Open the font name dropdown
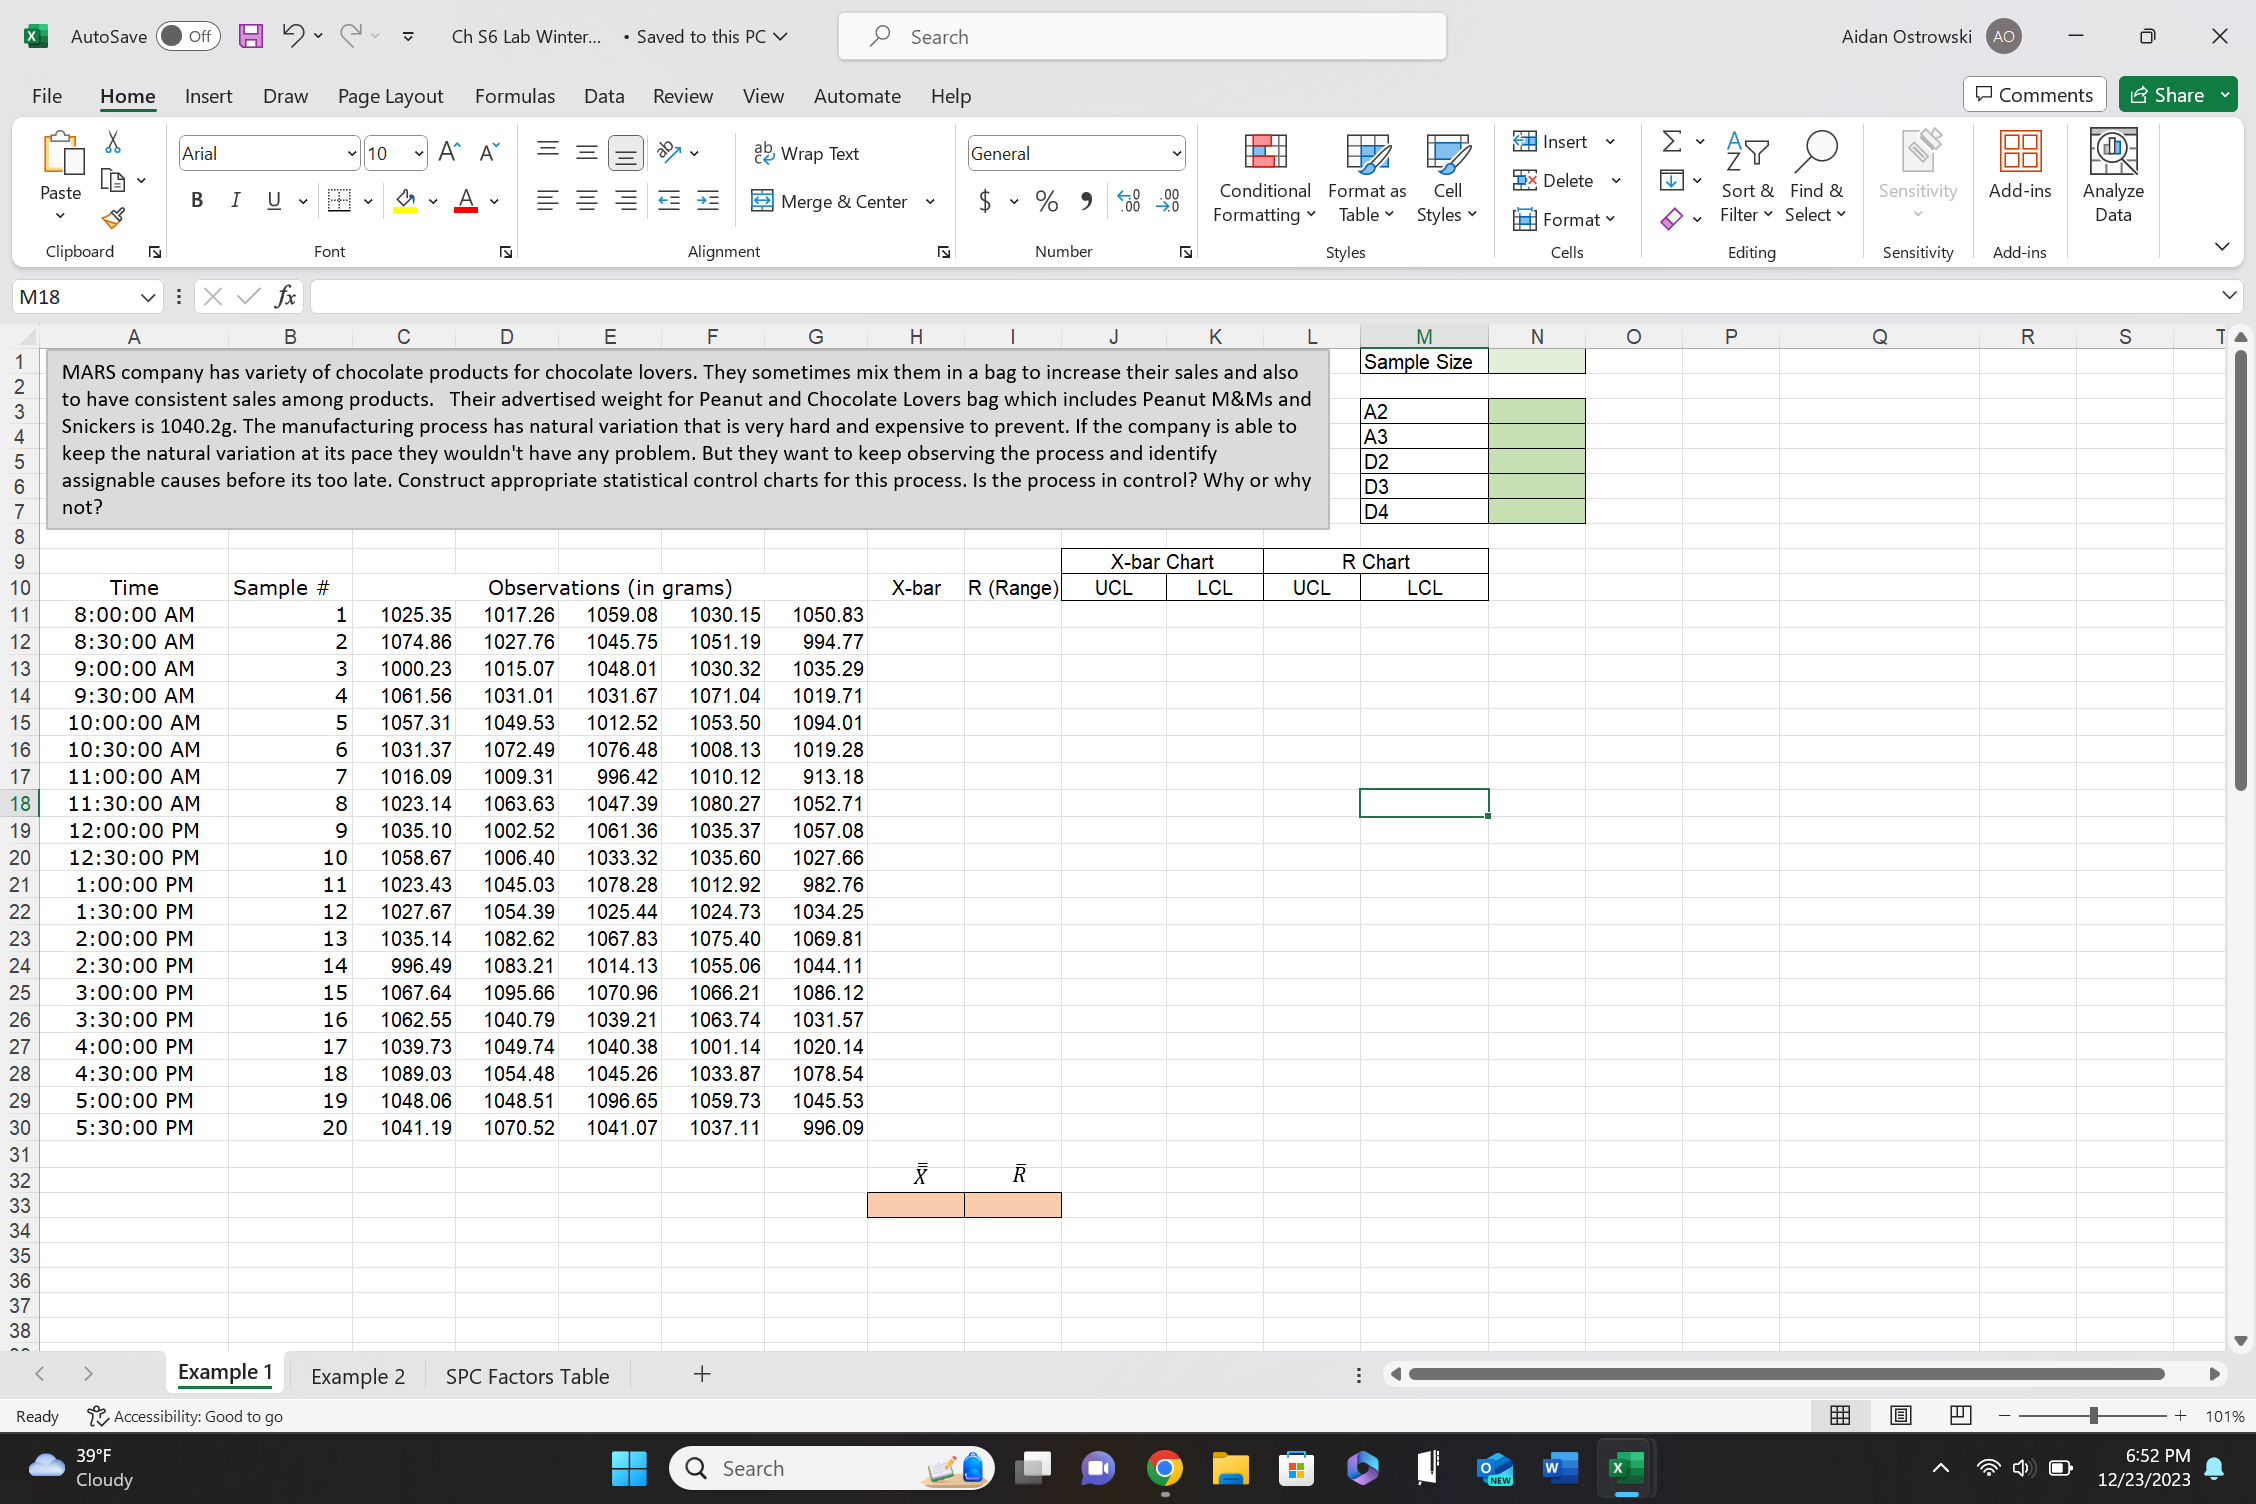 [351, 153]
